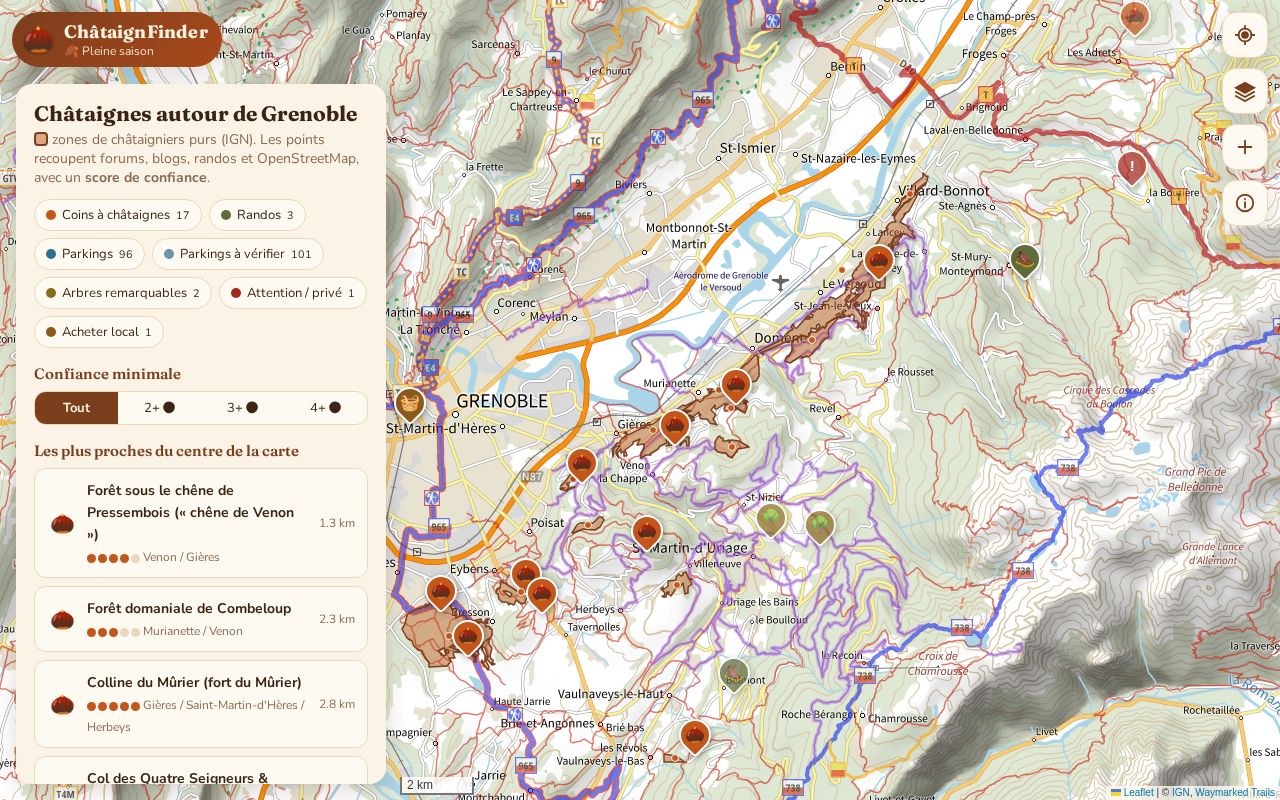Viewport: 1280px width, 800px height.
Task: Select the chestnut marker near Le Versoud
Action: [x=879, y=262]
